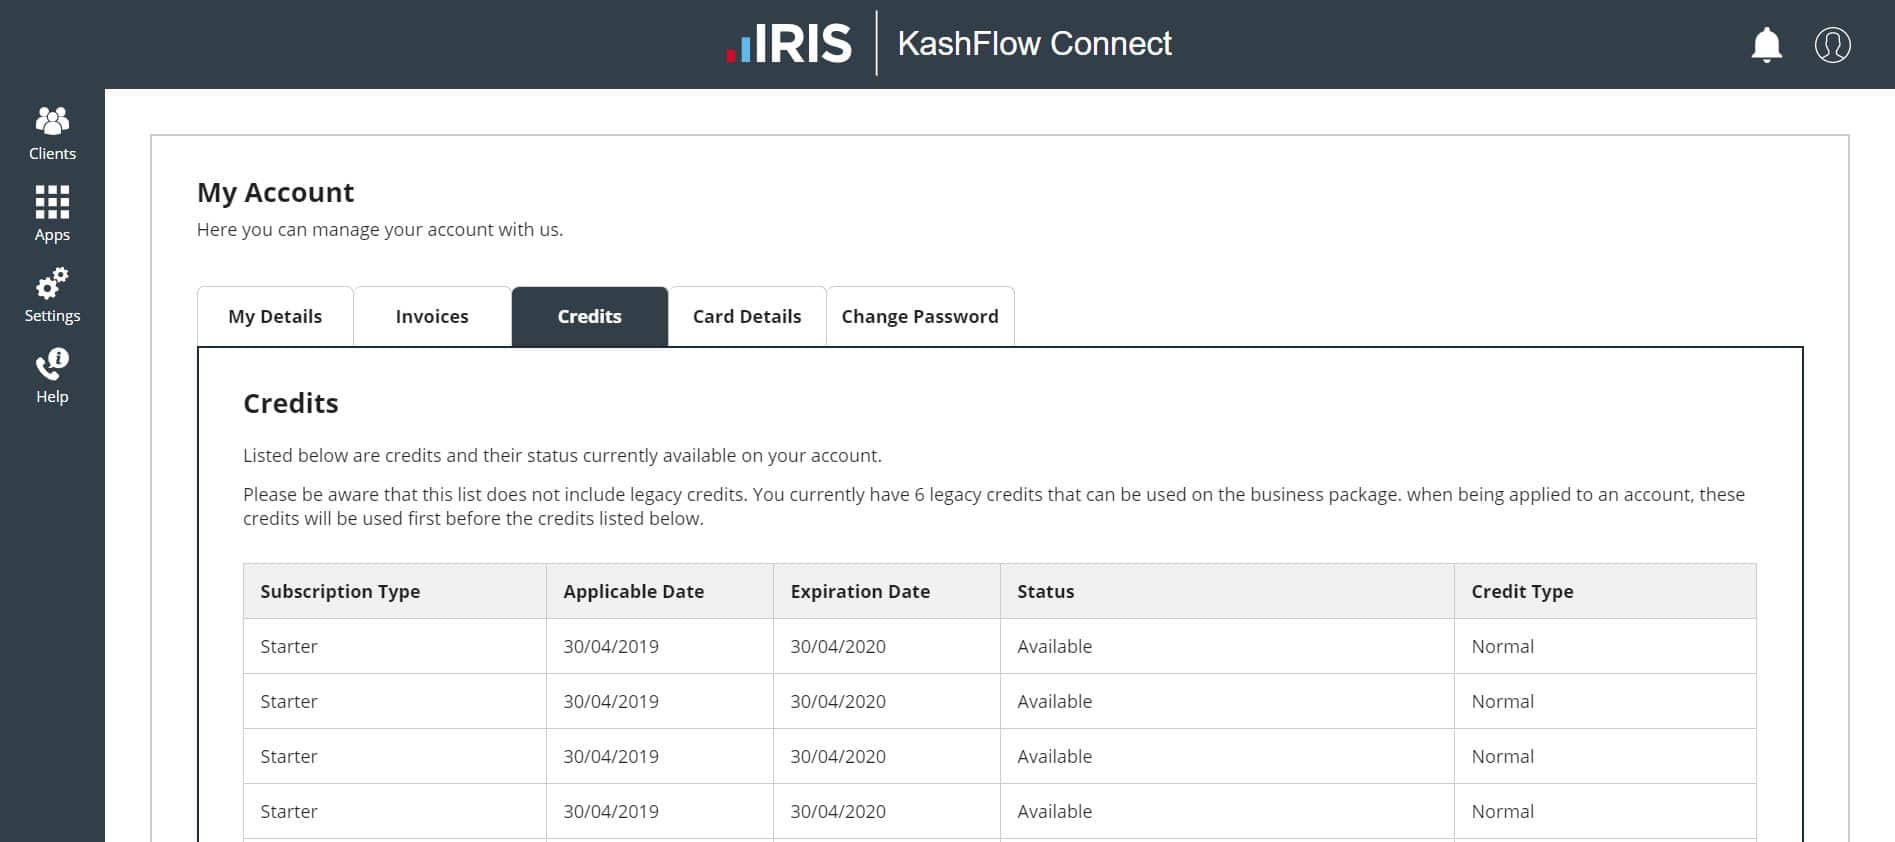Click the Expiration Date column header

pyautogui.click(x=860, y=591)
